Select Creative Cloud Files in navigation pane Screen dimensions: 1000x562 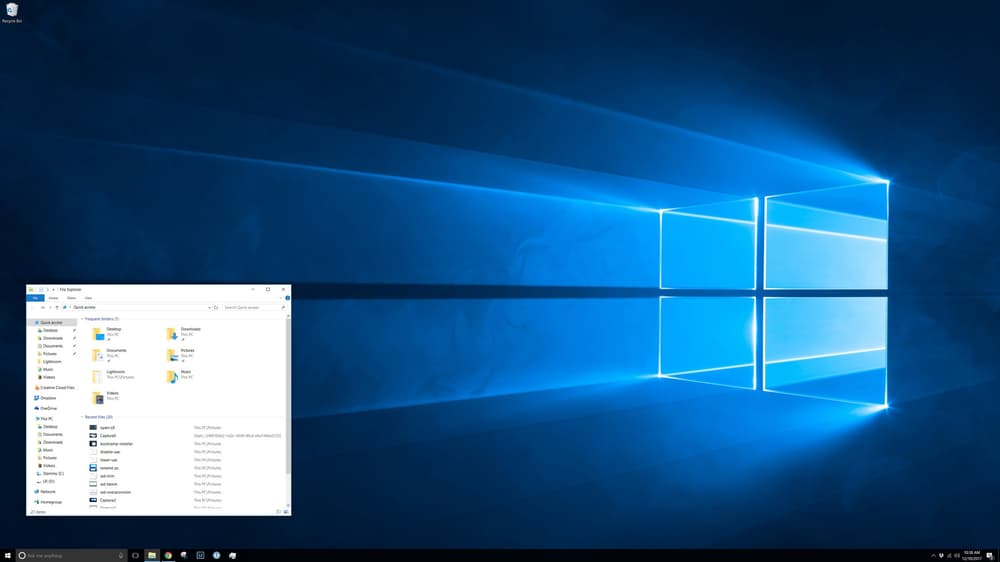coord(57,388)
